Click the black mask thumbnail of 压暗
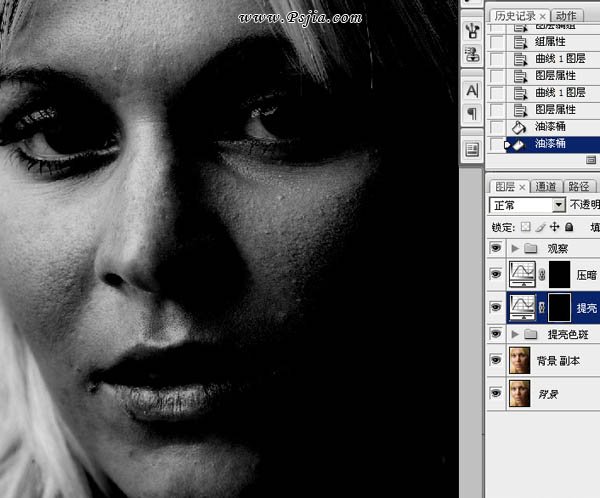 pyautogui.click(x=559, y=274)
